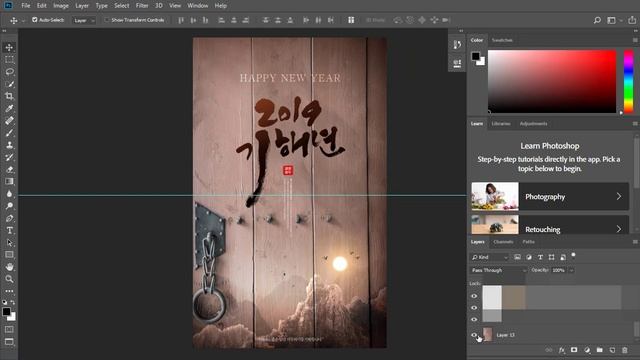Open the Color panel options menu
Screen dimensions: 640x360
(635, 40)
